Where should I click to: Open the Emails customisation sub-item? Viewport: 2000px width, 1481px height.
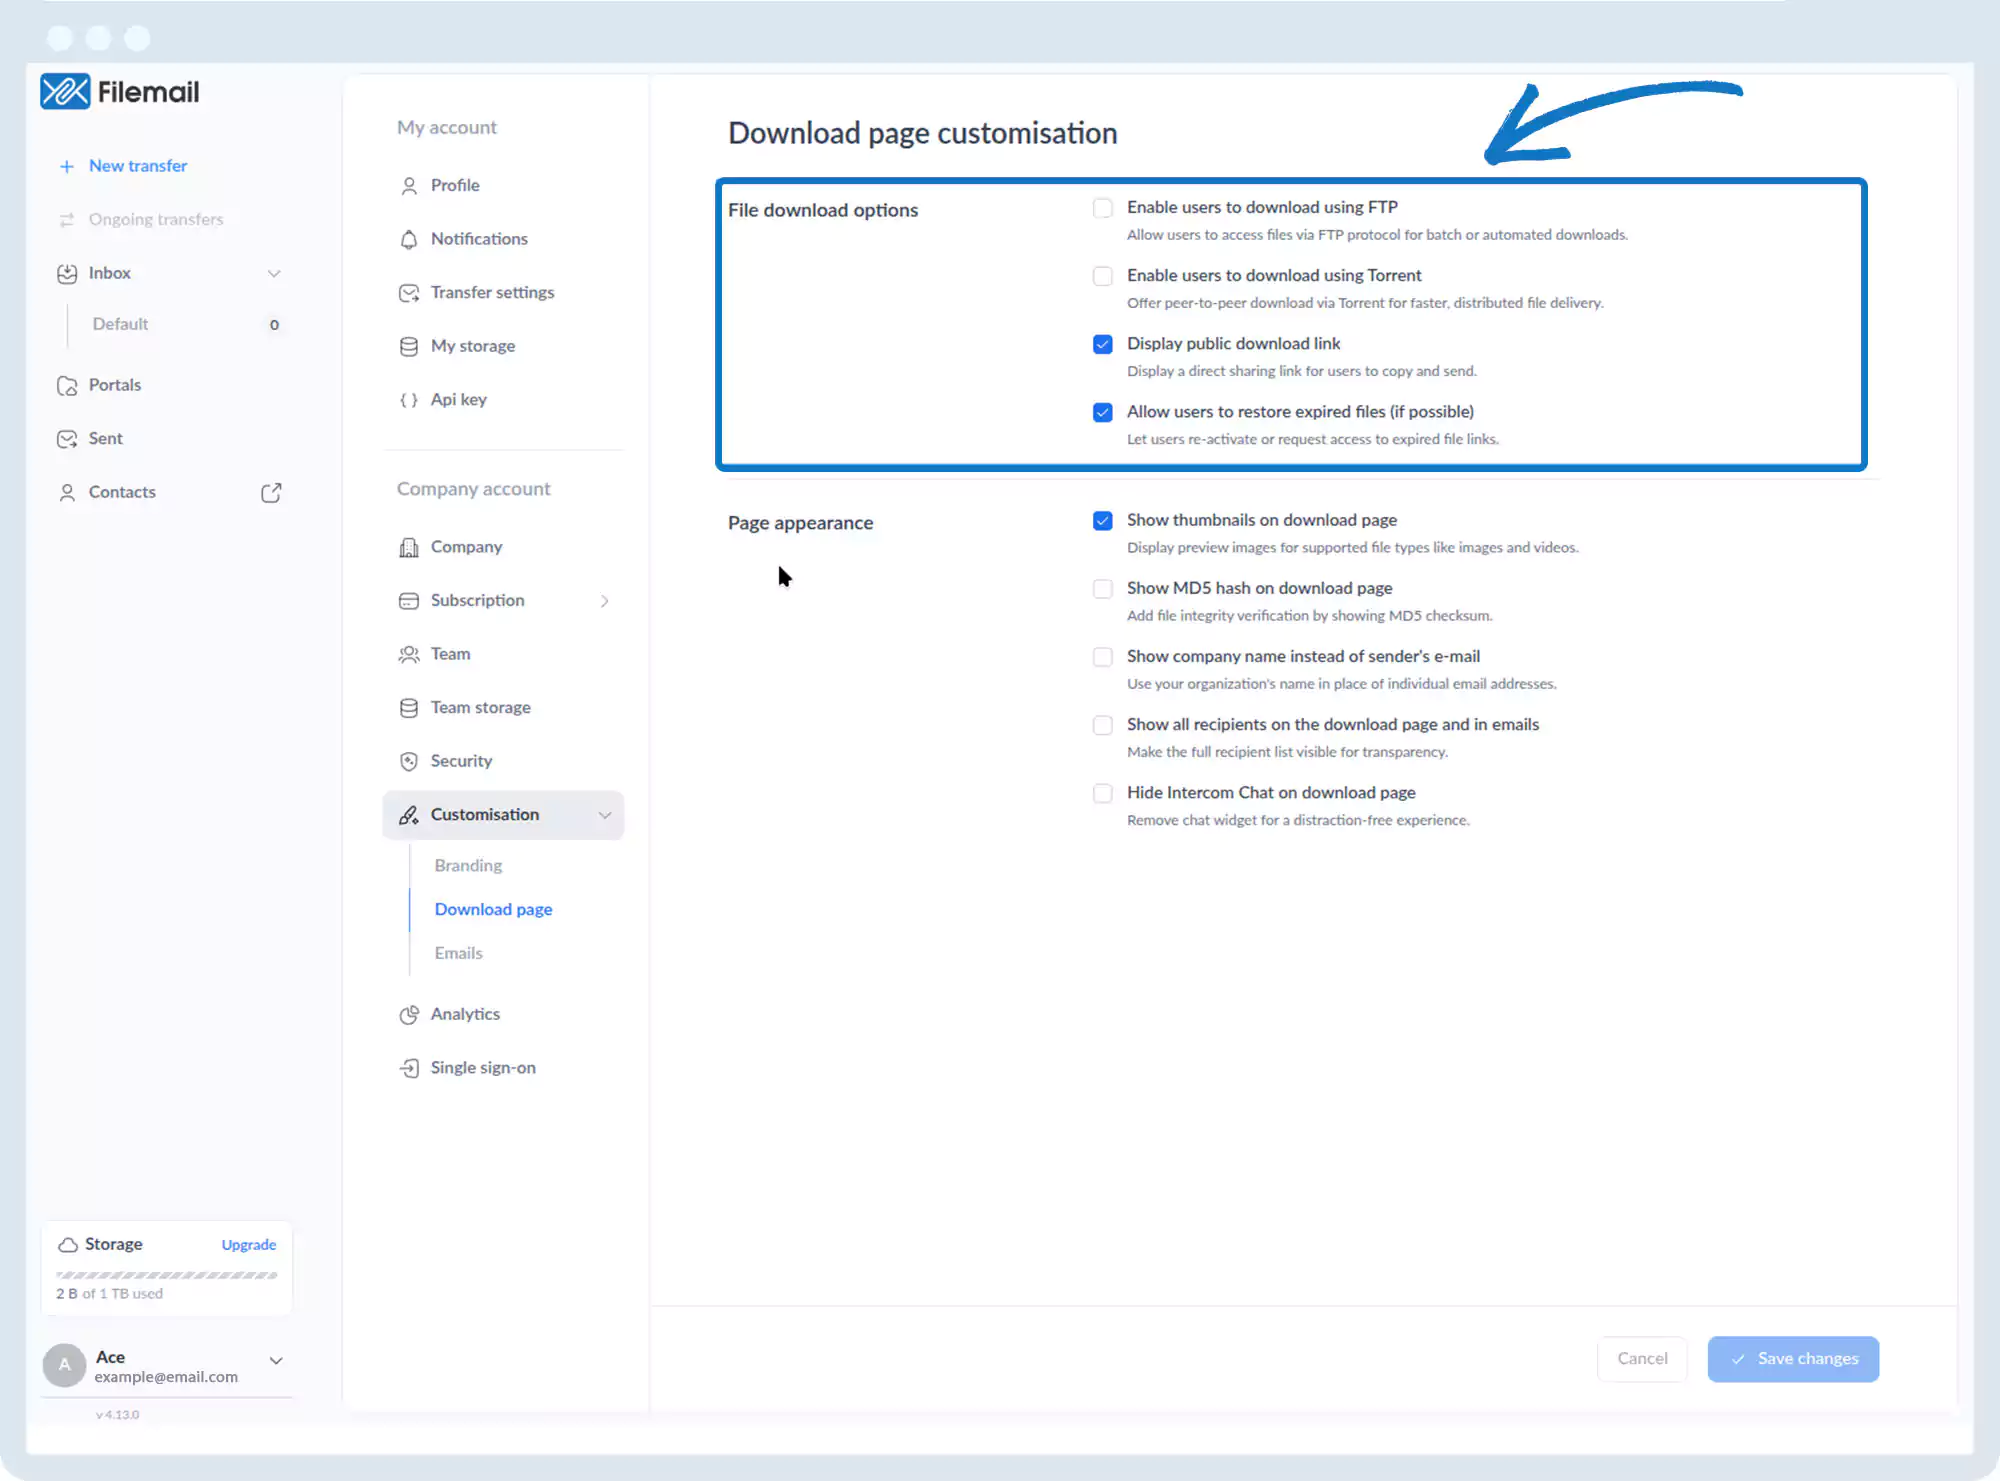(458, 953)
